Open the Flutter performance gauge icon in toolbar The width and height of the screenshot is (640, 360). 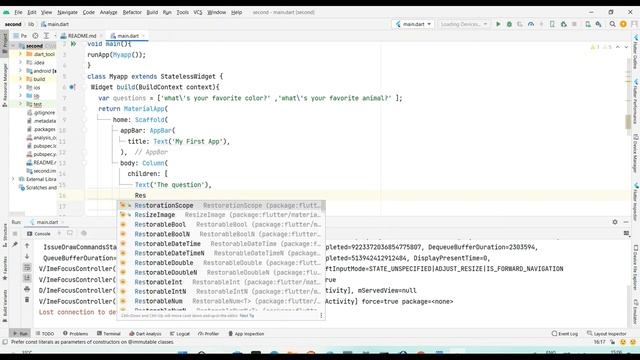pyautogui.click(x=531, y=24)
